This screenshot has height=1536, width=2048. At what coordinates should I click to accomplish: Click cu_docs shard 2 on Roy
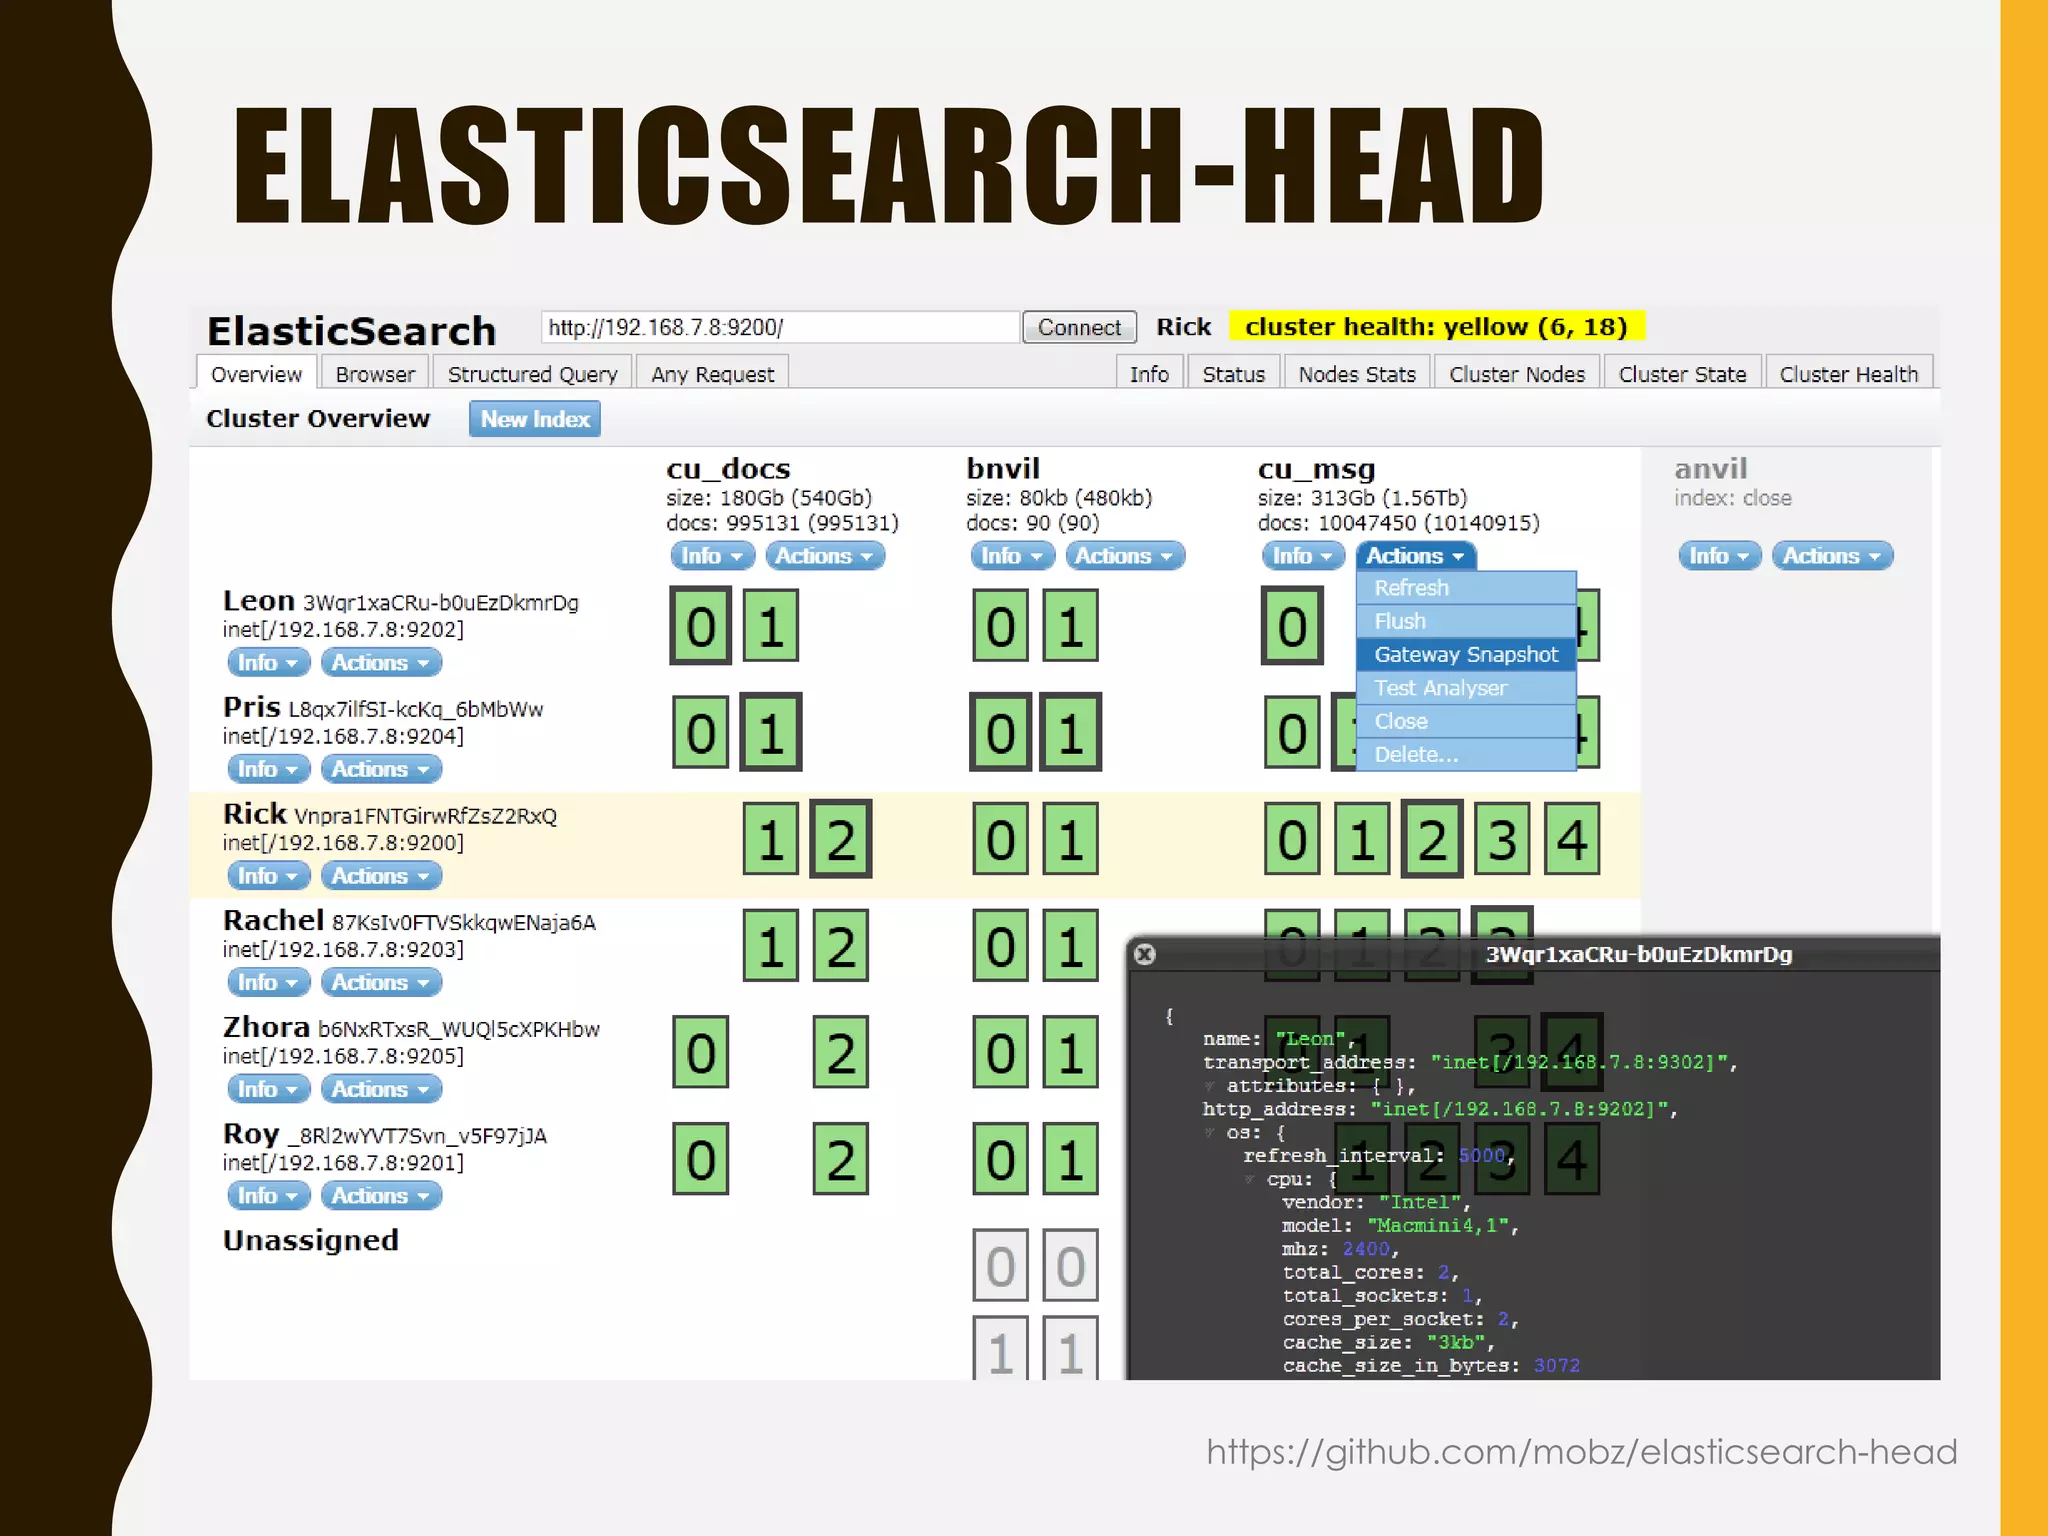(x=840, y=1159)
